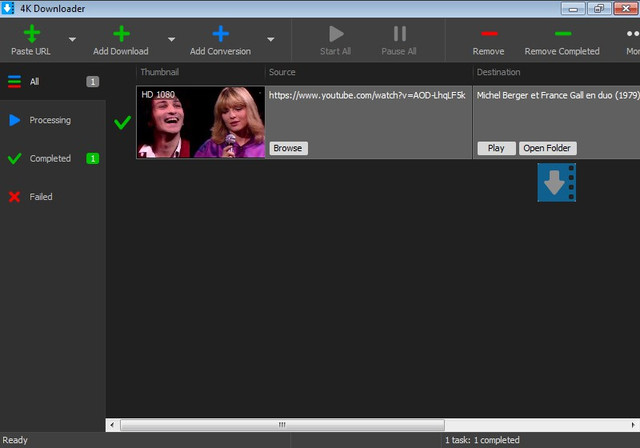Click the Browse button under source URL
The height and width of the screenshot is (448, 640).
(x=288, y=148)
